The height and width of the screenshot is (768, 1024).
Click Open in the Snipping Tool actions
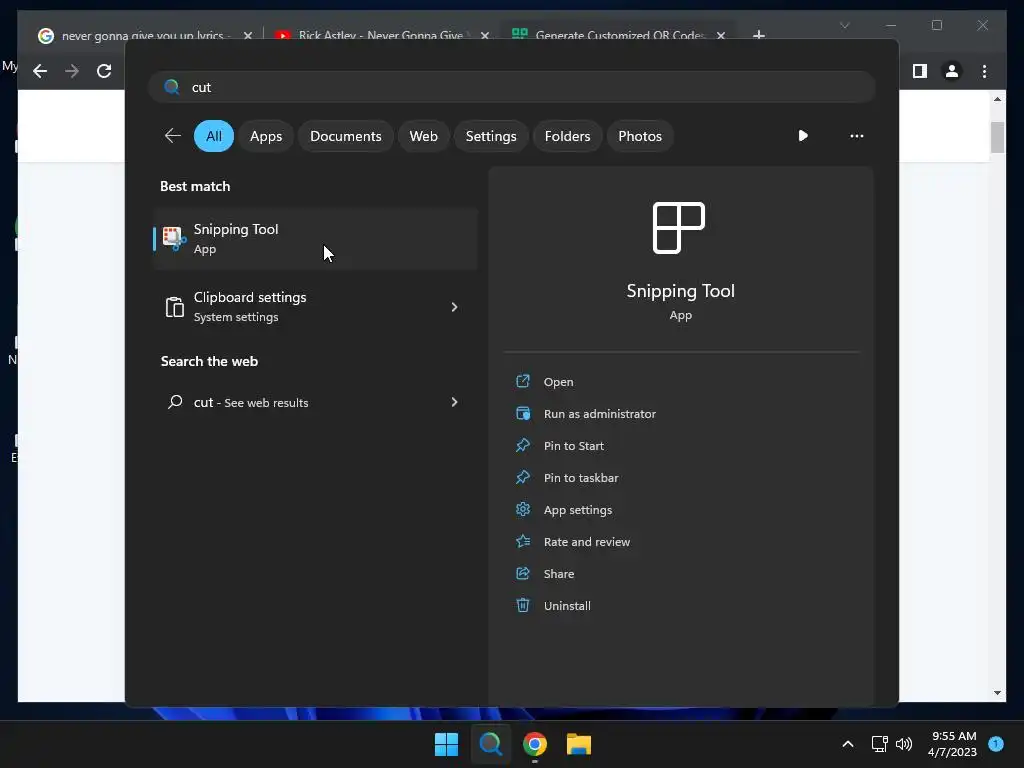[x=558, y=382]
